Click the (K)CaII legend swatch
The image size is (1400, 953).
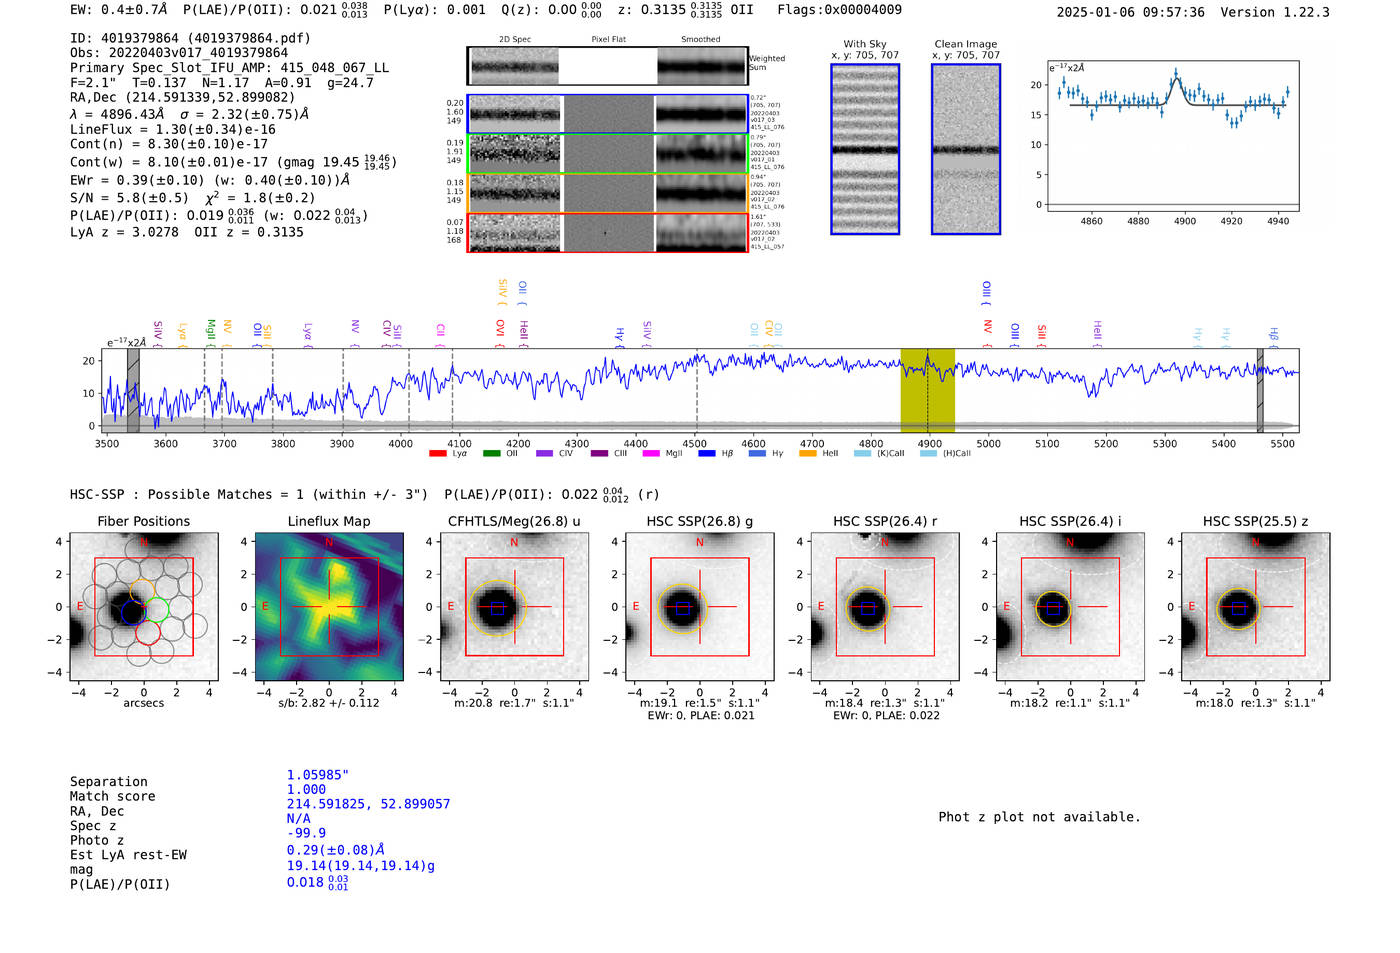(x=862, y=454)
